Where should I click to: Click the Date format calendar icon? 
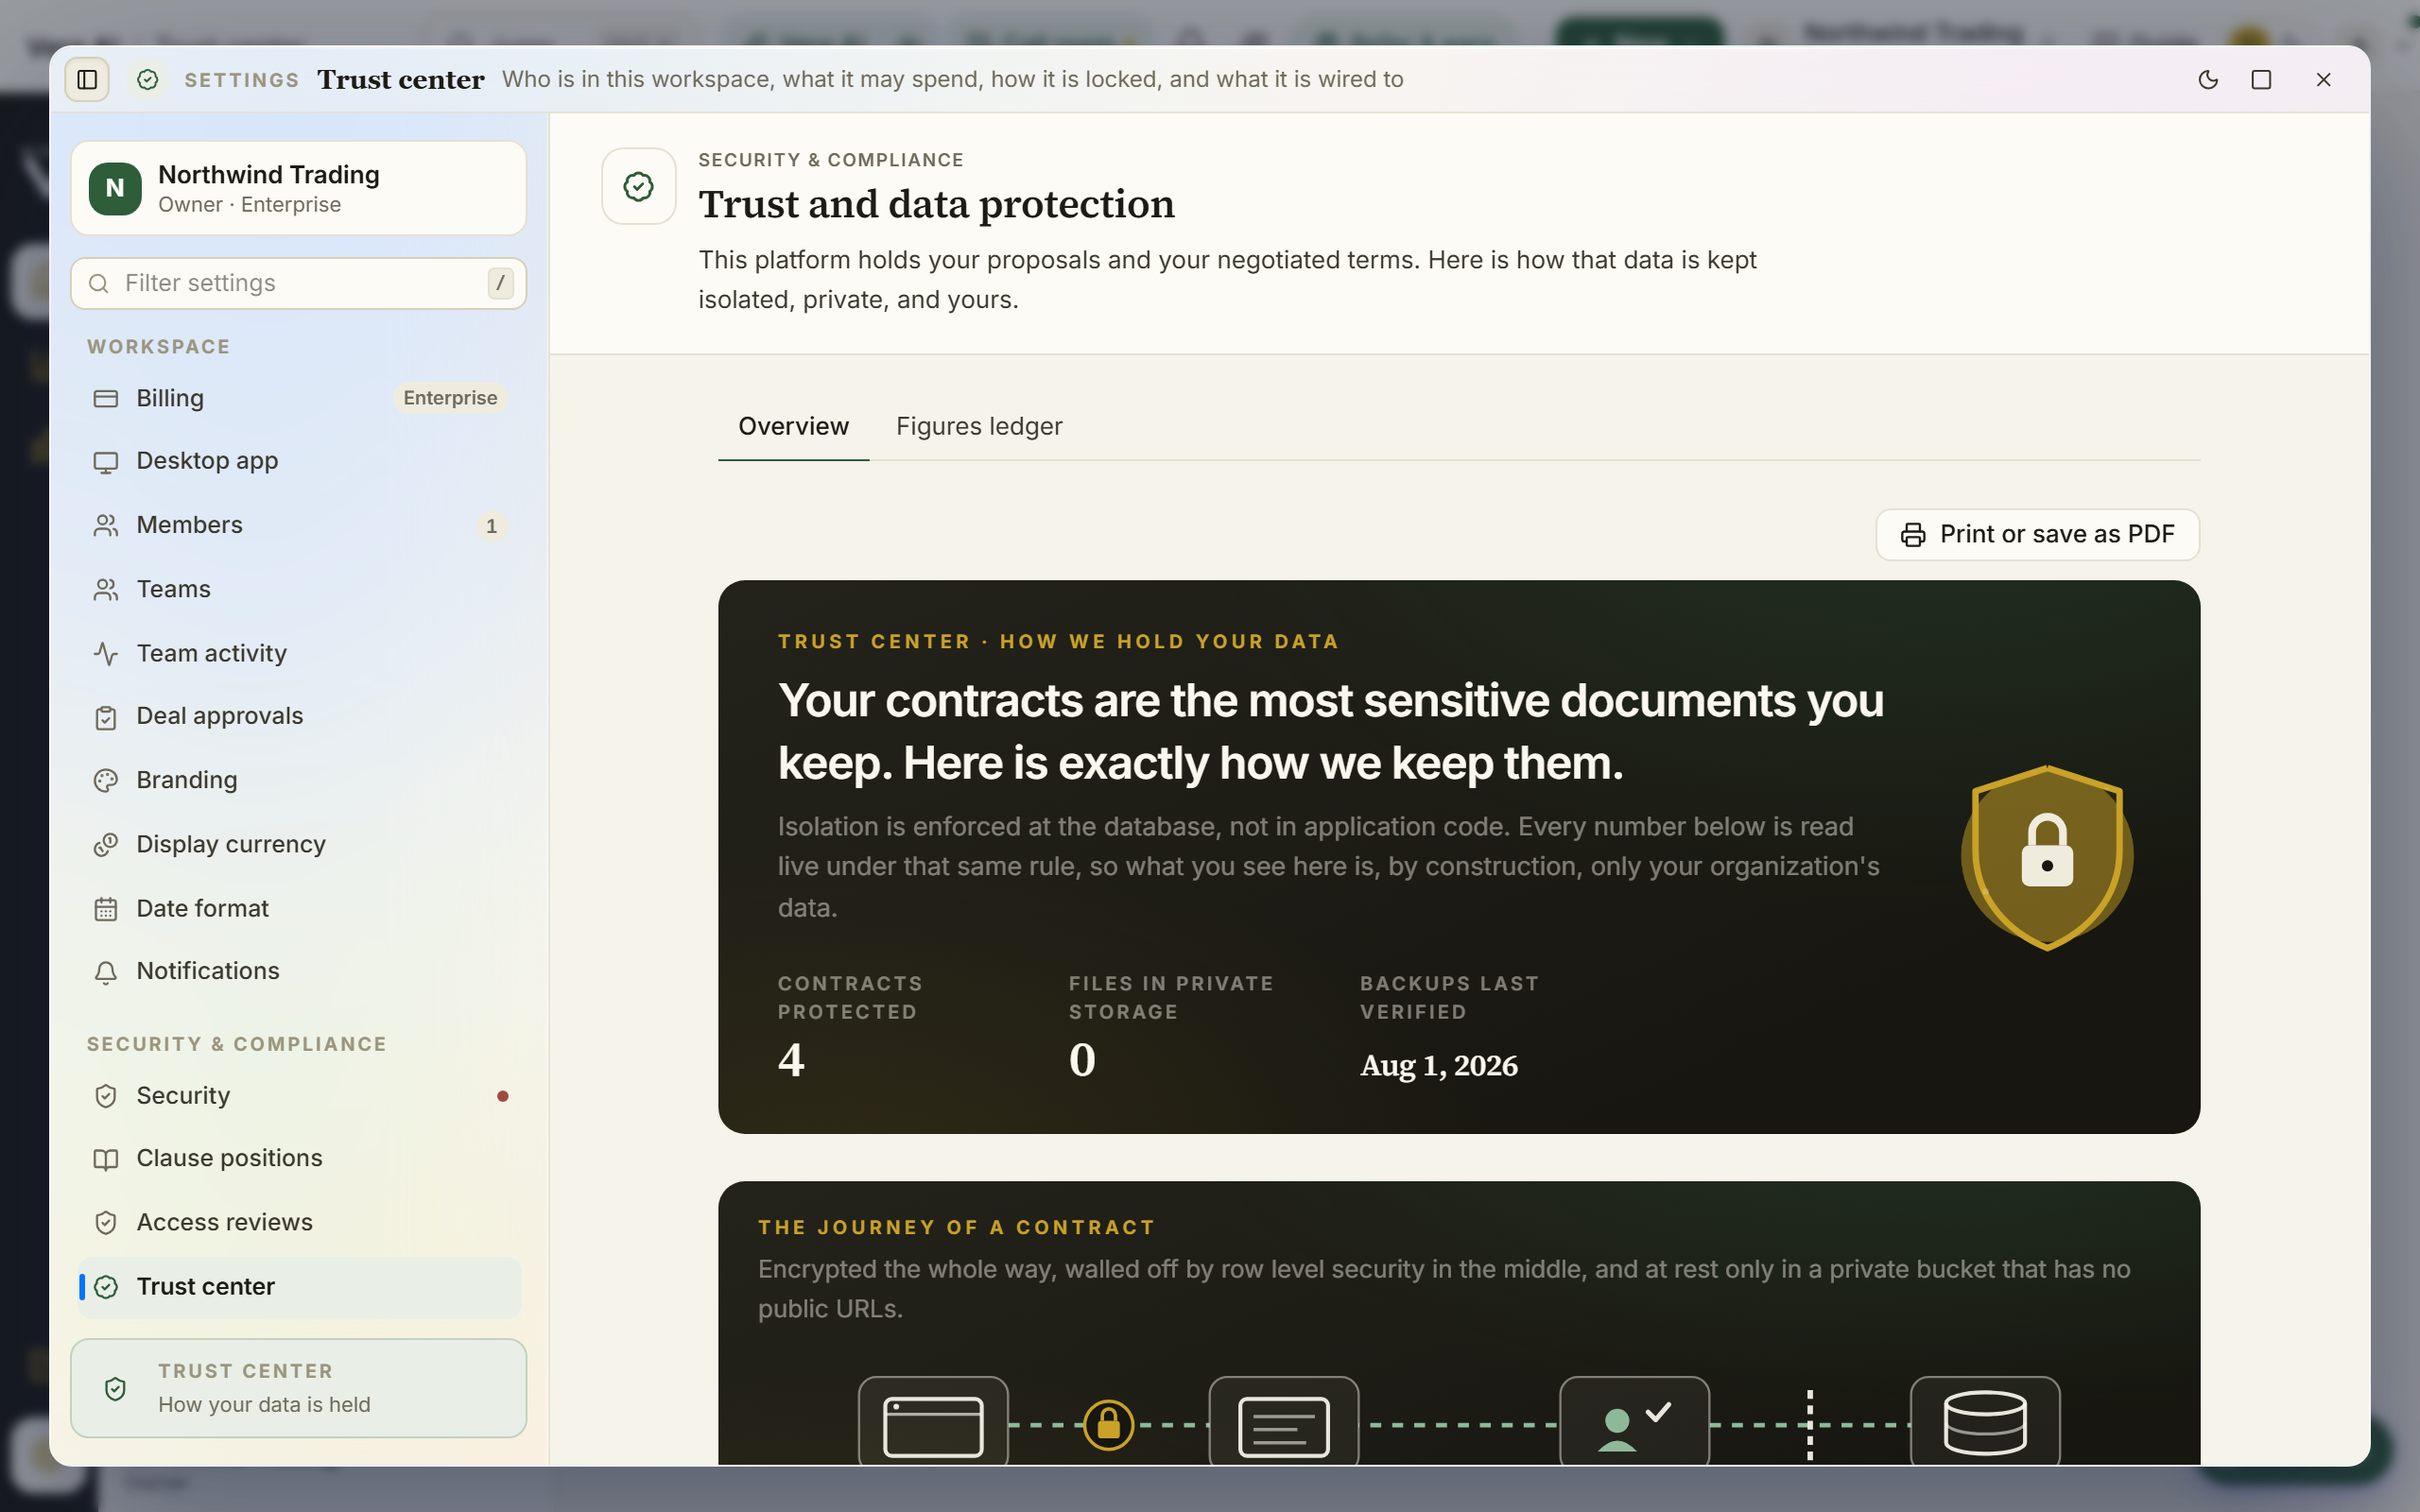(x=106, y=909)
